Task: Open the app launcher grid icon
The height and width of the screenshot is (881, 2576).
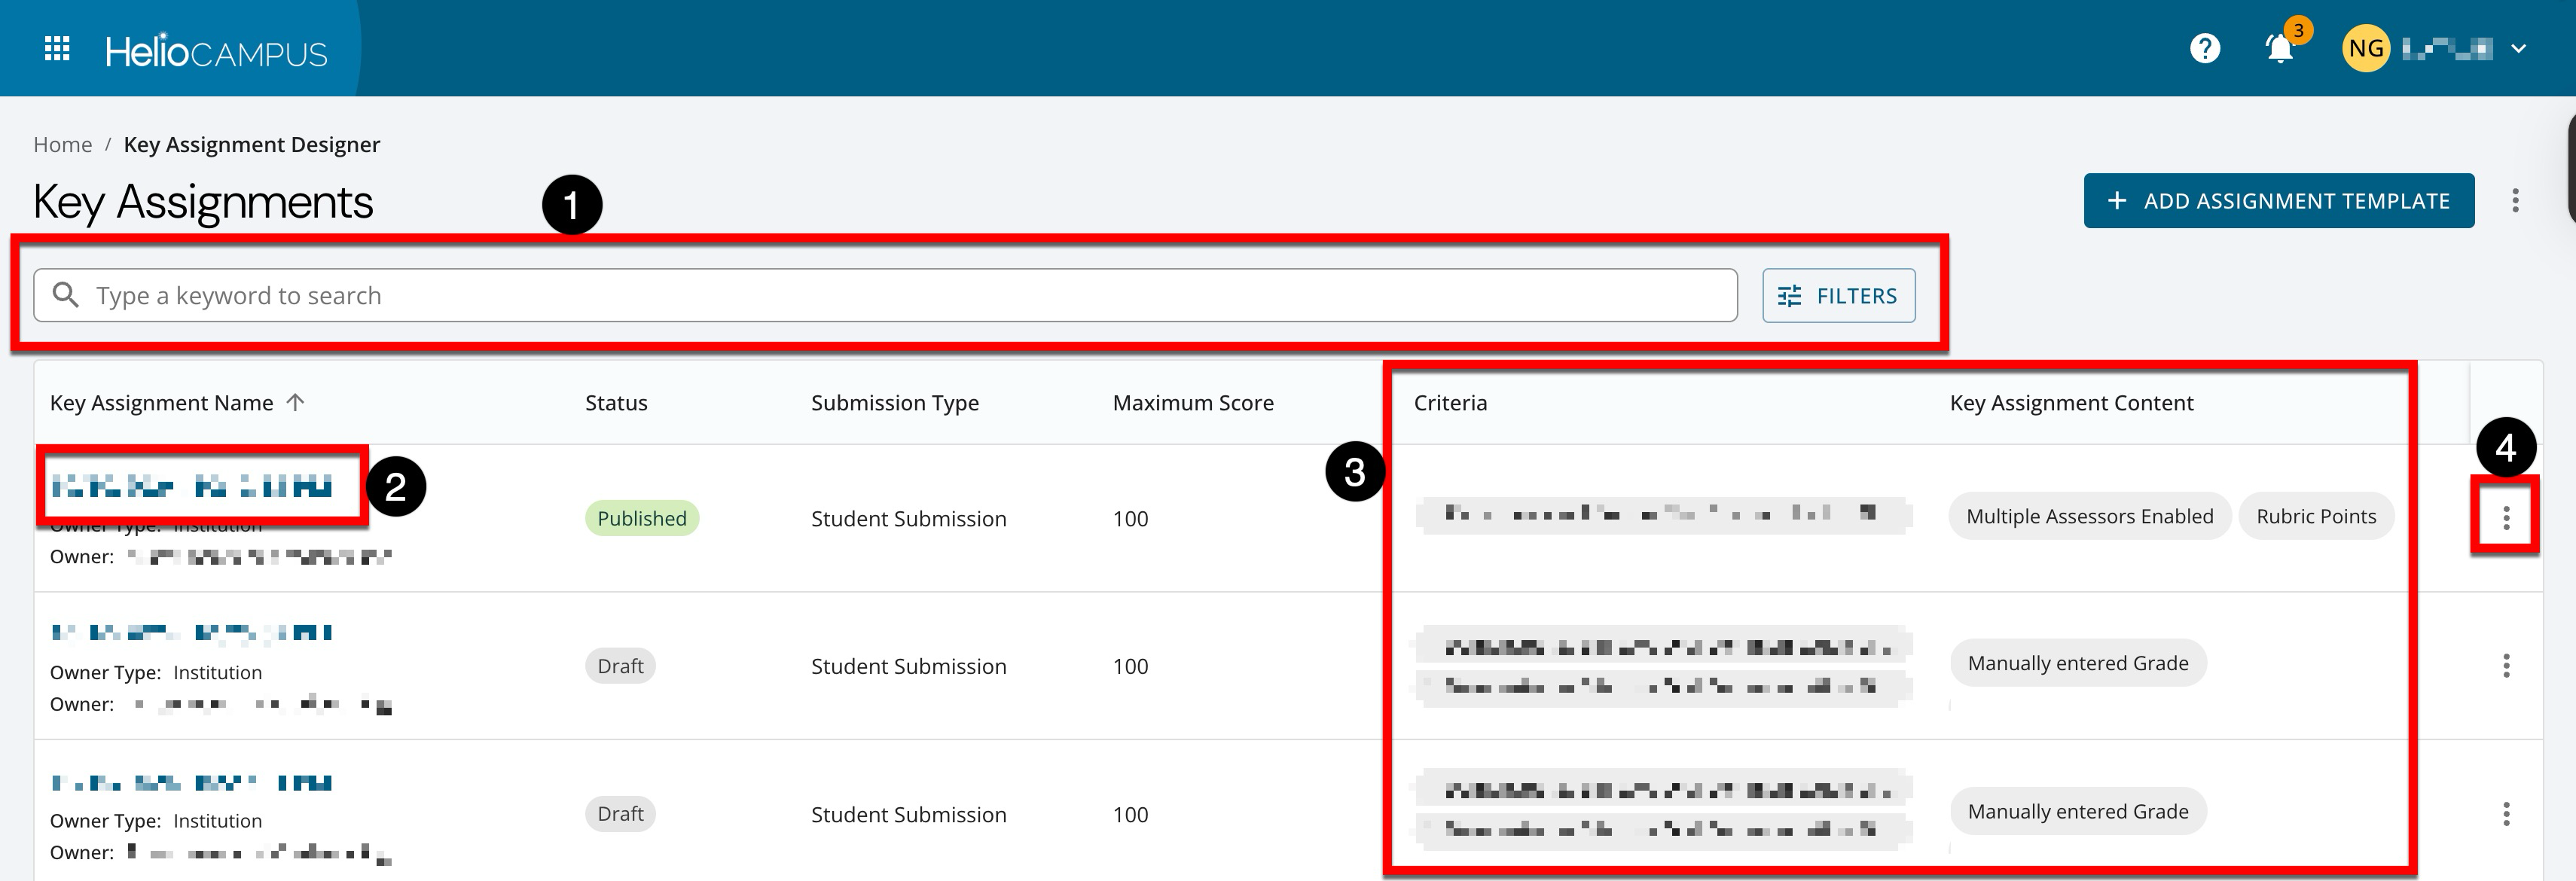Action: [x=57, y=48]
